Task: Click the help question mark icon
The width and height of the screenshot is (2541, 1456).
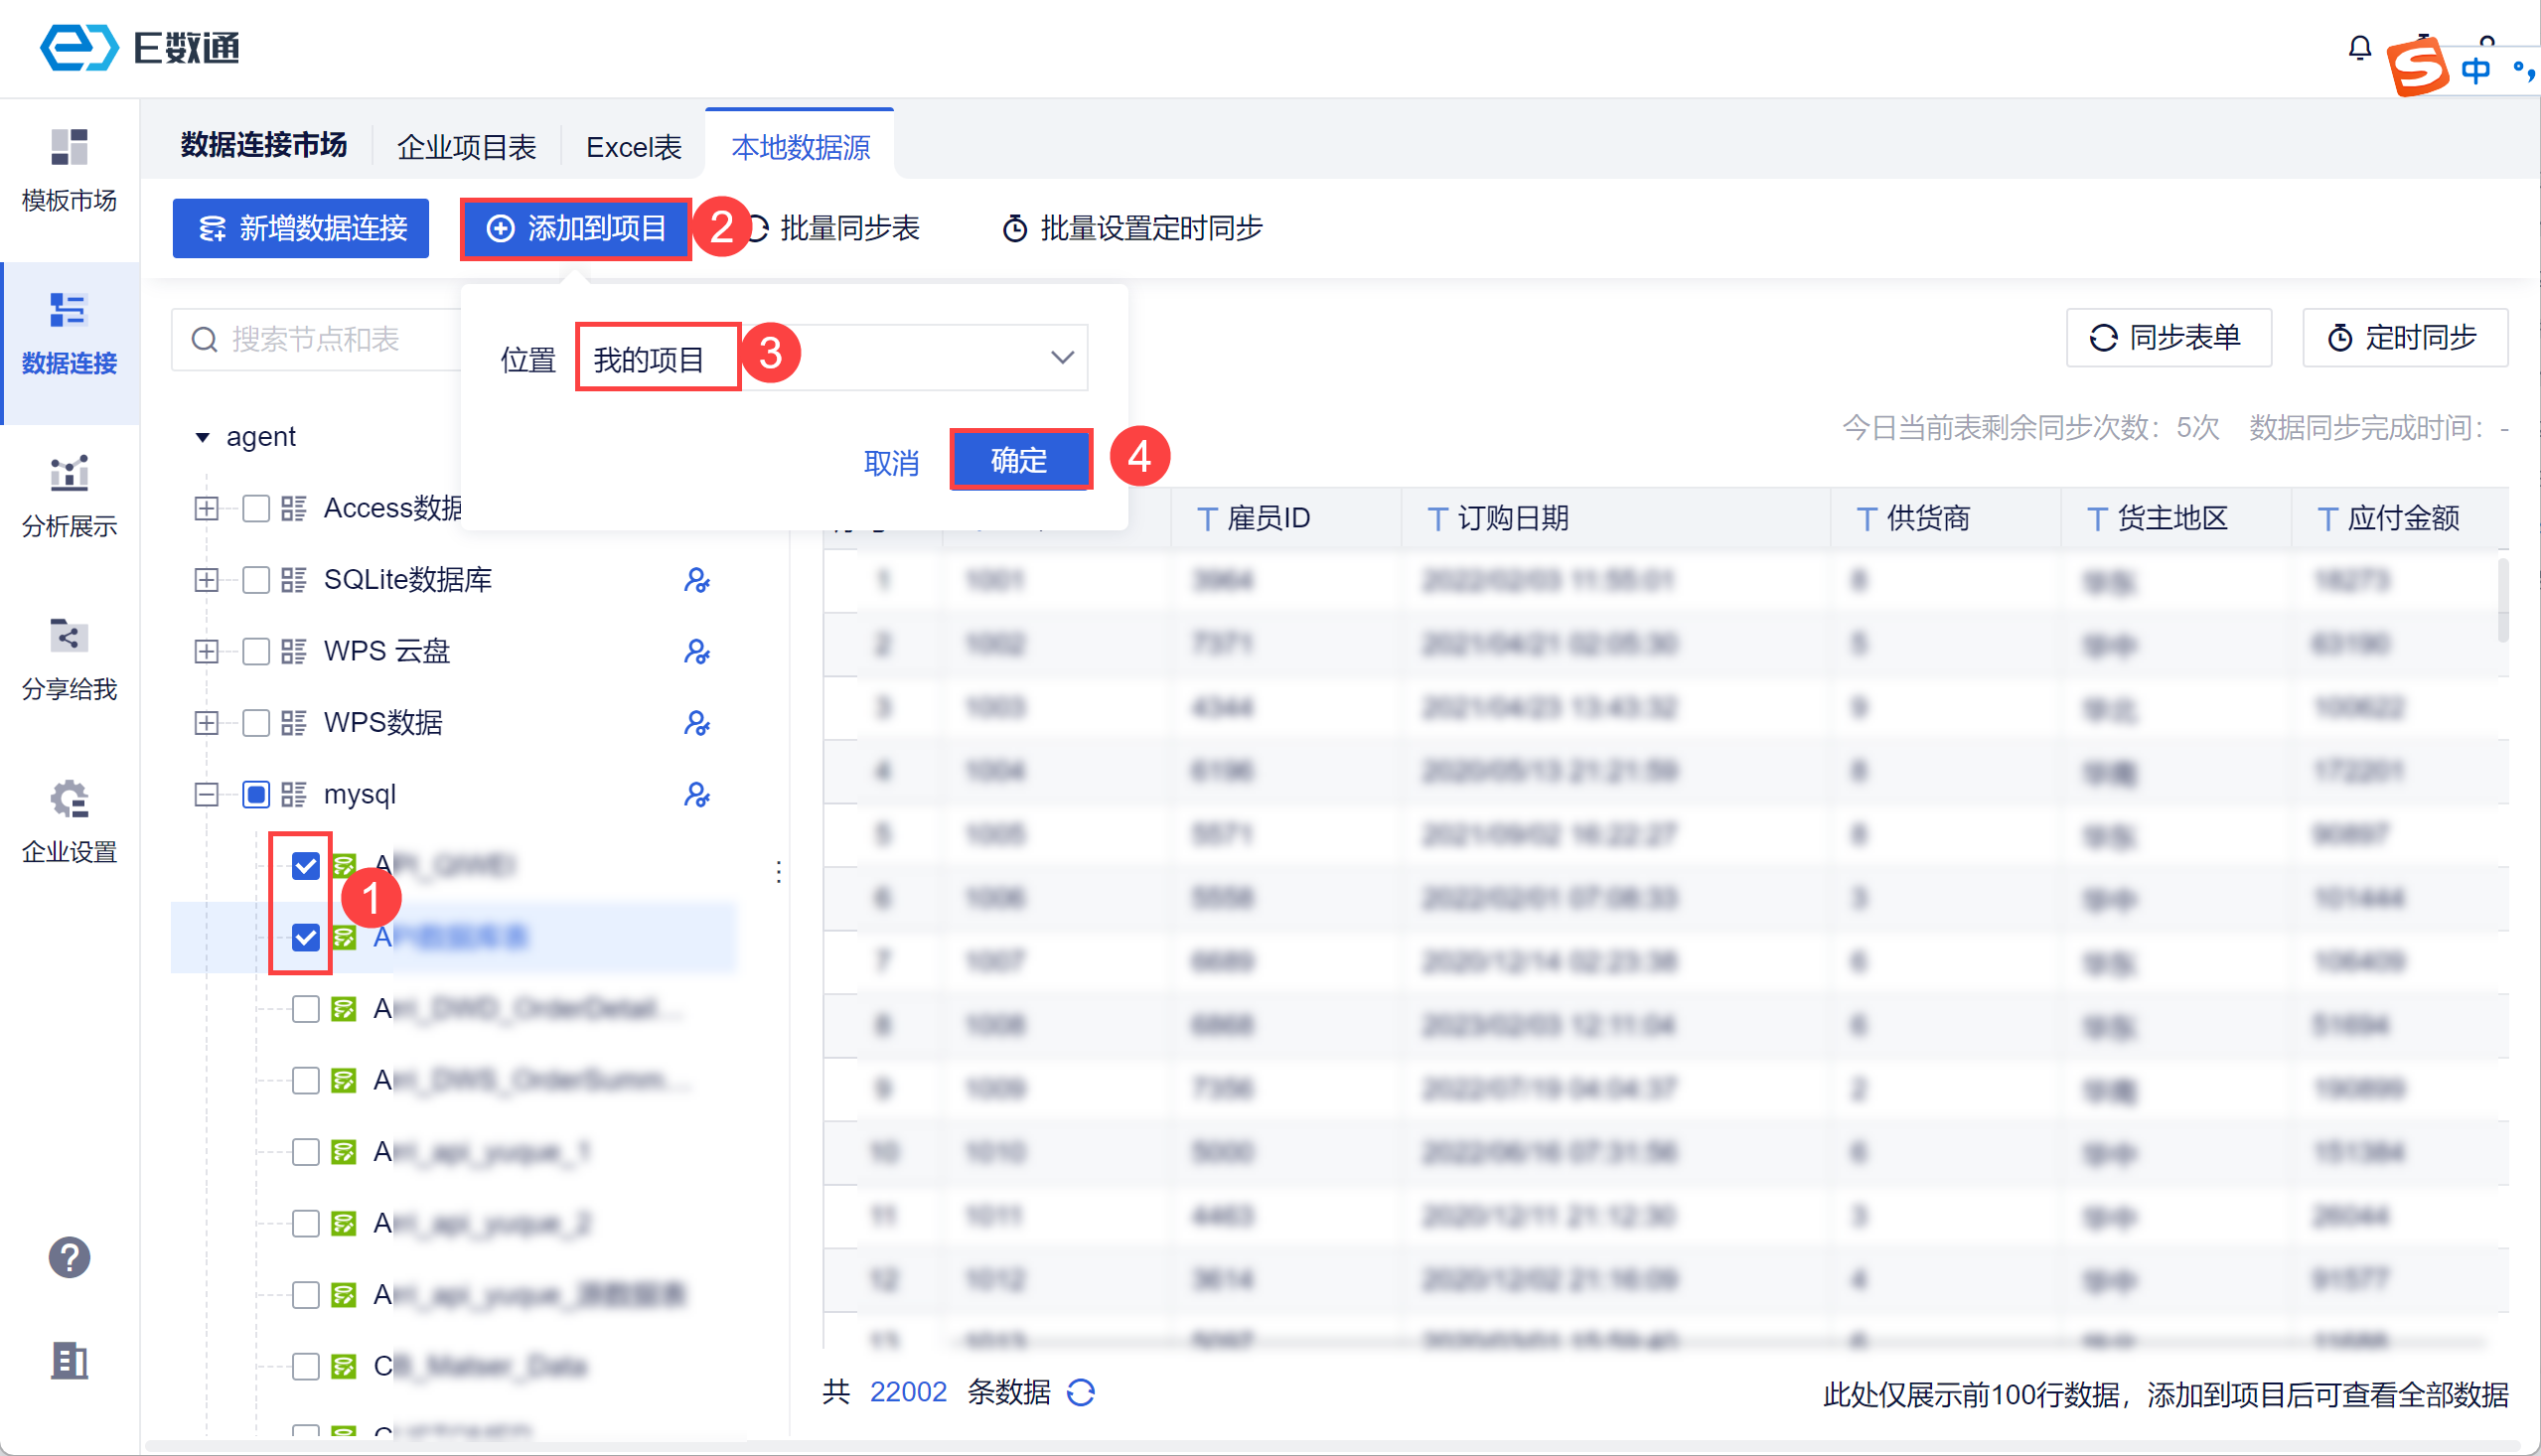Action: pyautogui.click(x=69, y=1257)
